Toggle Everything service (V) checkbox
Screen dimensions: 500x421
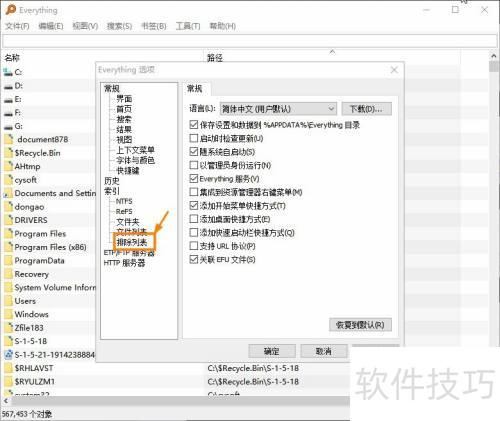pyautogui.click(x=194, y=179)
